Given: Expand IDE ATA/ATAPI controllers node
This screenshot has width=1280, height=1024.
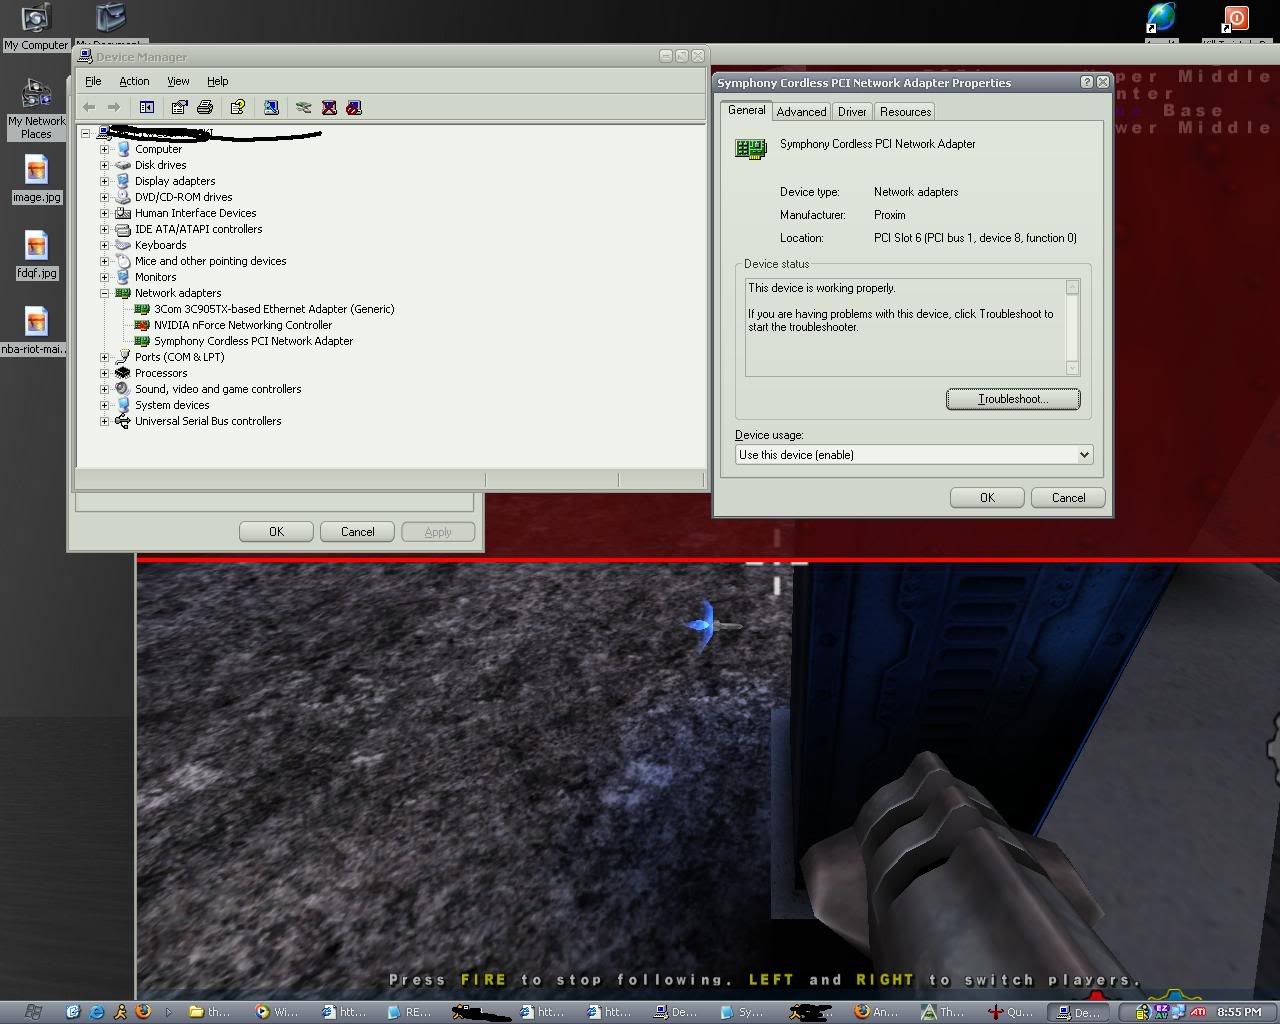Looking at the screenshot, I should click(104, 229).
